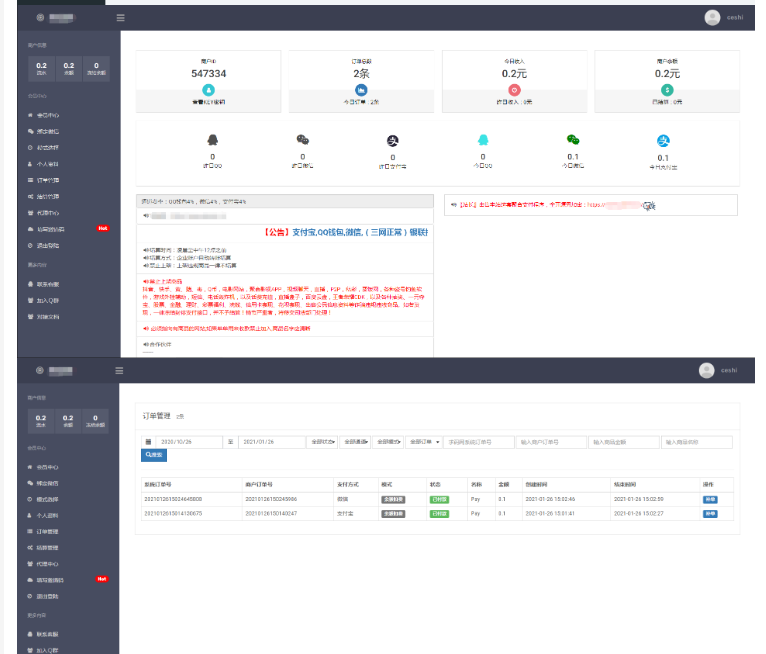Click the teal bell icon under merchant ID 547334
The width and height of the screenshot is (766, 654).
pyautogui.click(x=208, y=90)
